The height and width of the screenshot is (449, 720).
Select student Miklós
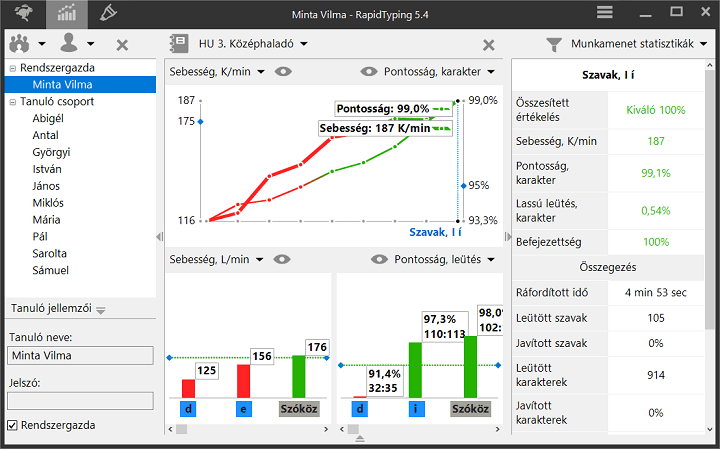click(x=48, y=203)
